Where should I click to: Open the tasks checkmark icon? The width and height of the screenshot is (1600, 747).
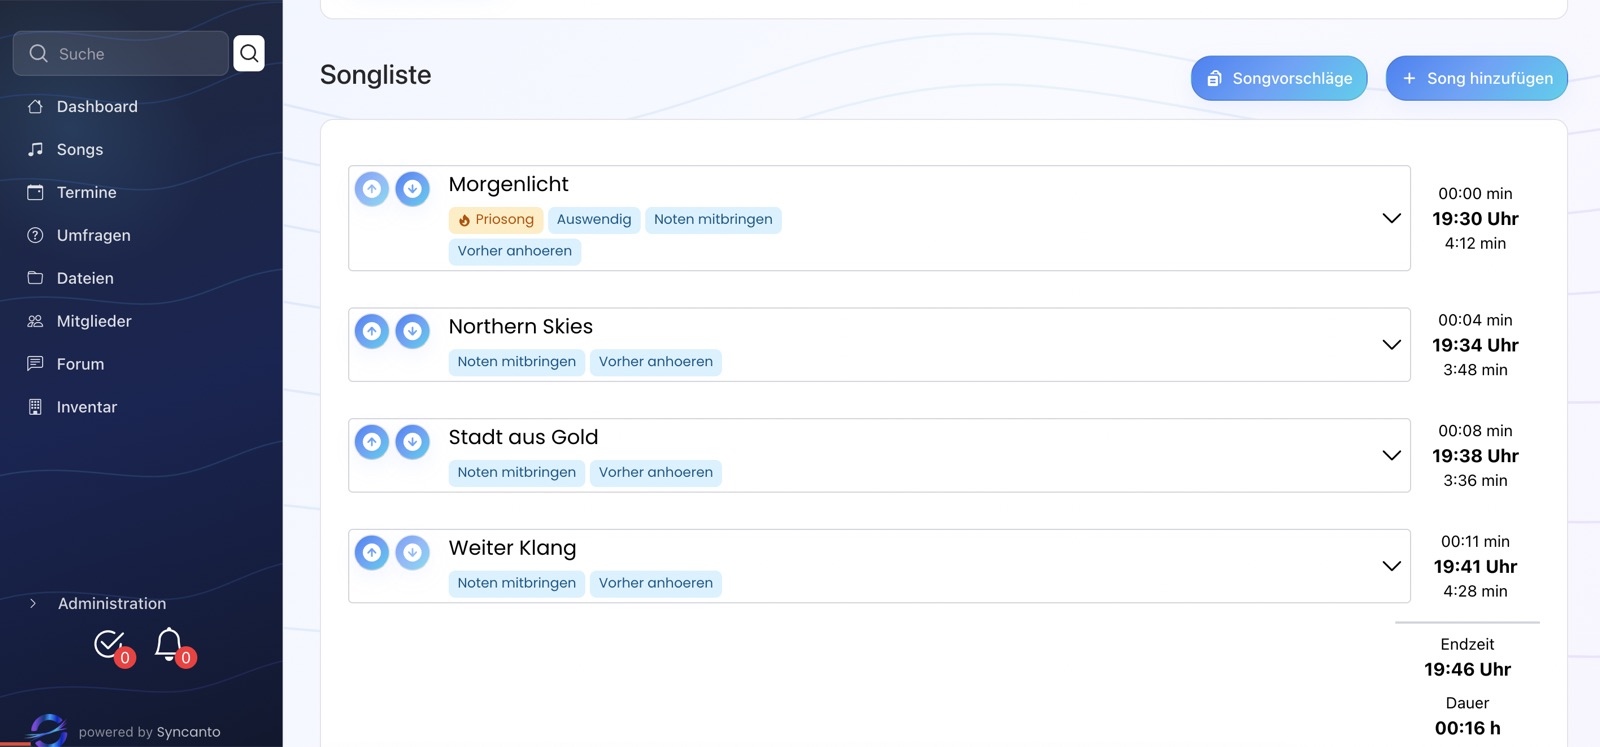coord(109,644)
